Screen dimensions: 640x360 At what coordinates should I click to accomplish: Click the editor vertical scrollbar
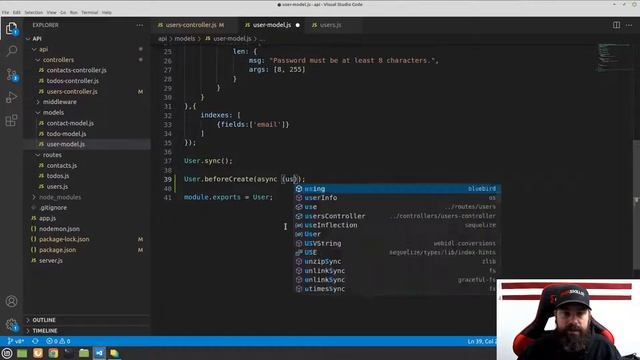click(x=636, y=204)
